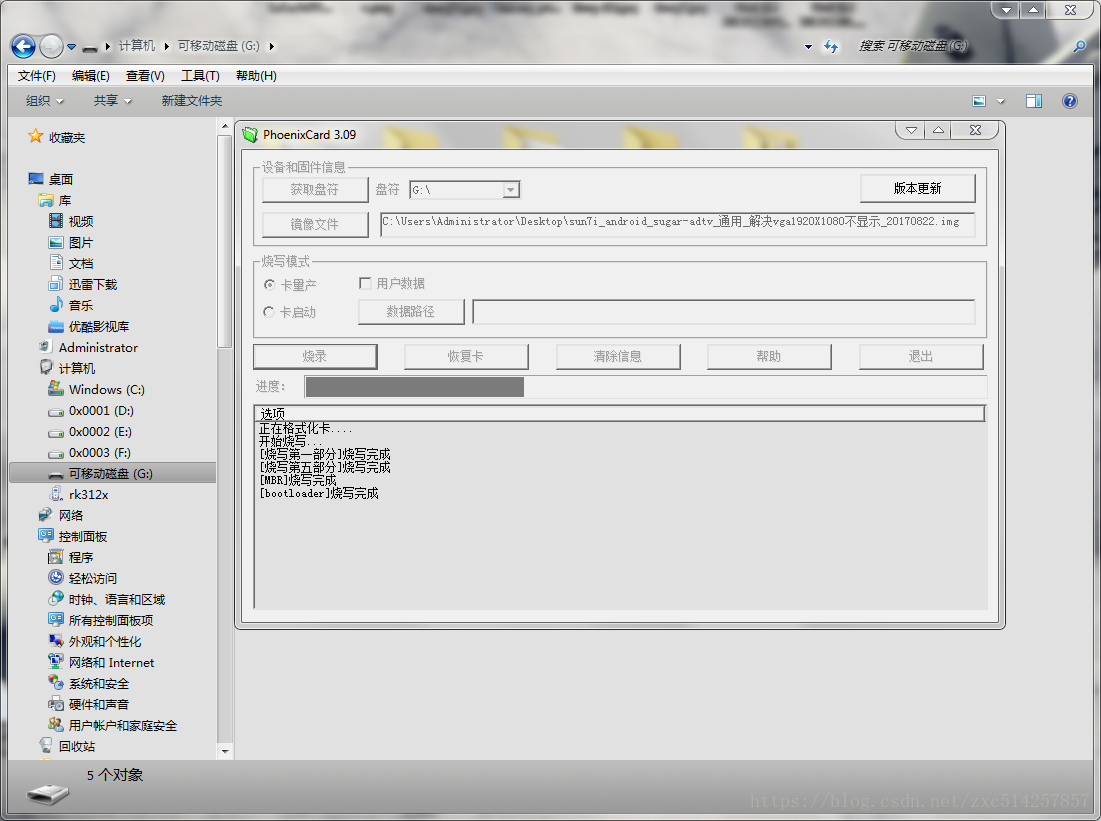Click the back navigation arrow in Explorer
The width and height of the screenshot is (1101, 821).
(x=23, y=46)
